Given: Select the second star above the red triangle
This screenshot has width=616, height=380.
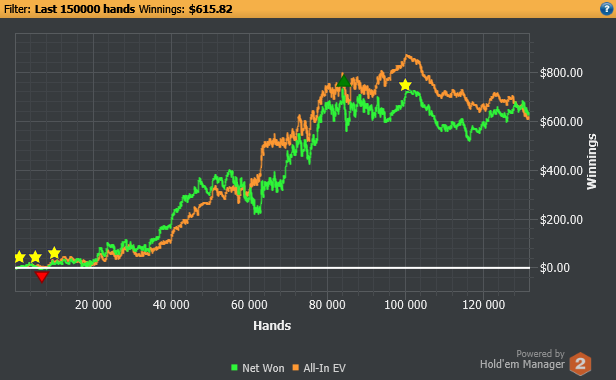Looking at the screenshot, I should click(35, 257).
